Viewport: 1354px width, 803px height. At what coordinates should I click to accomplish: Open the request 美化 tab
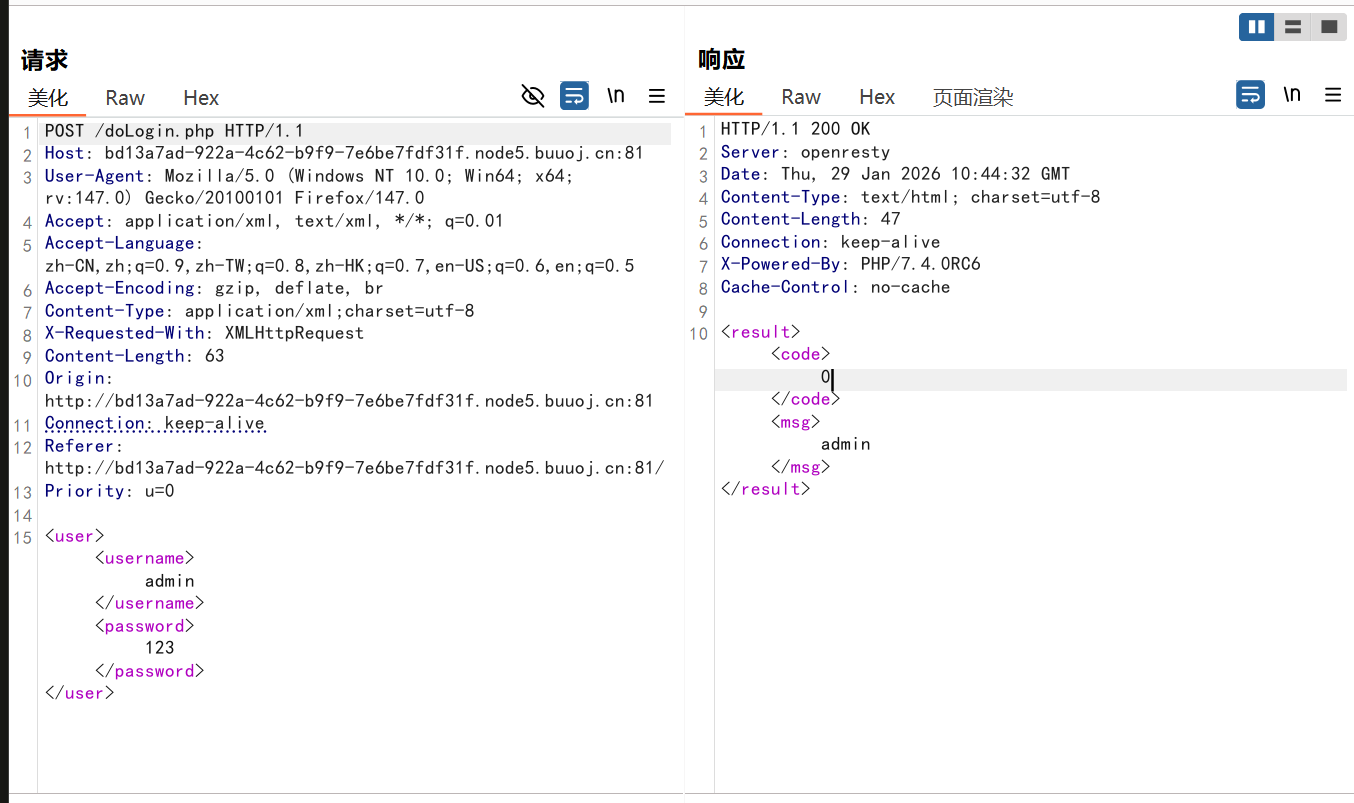(48, 98)
